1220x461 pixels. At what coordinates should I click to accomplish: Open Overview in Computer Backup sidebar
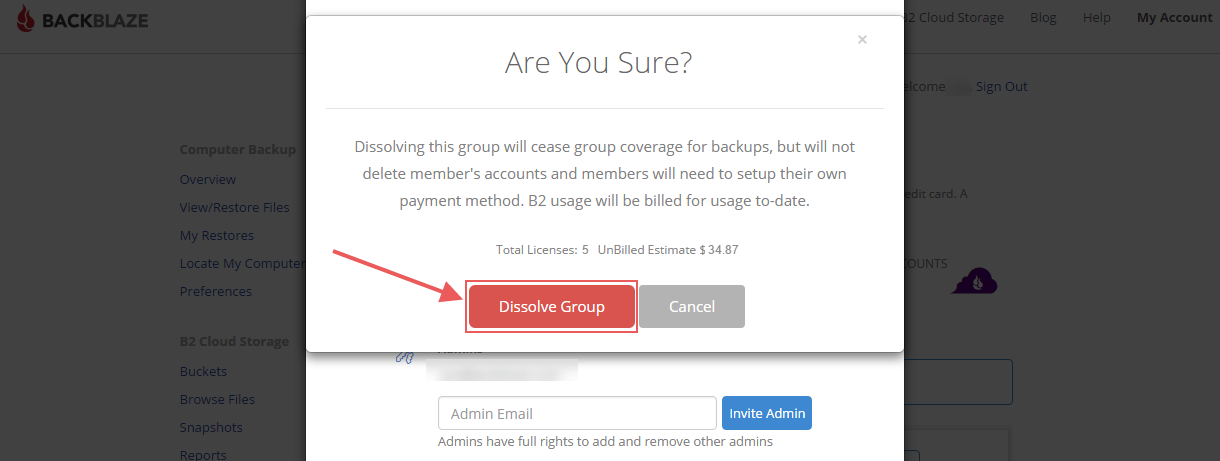click(x=208, y=180)
